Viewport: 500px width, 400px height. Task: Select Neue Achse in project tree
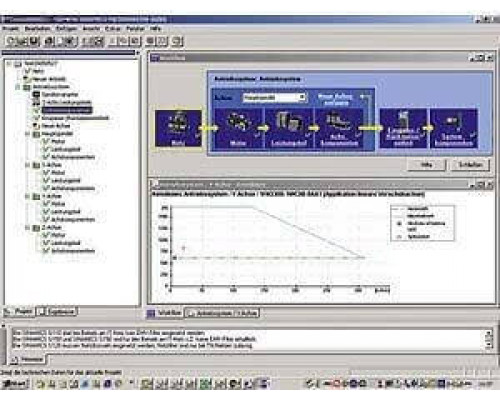pos(56,126)
